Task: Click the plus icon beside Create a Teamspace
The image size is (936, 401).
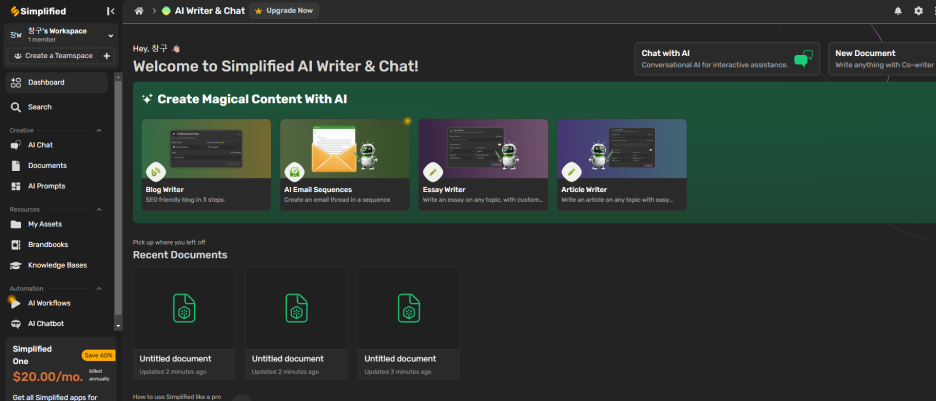Action: pos(107,56)
